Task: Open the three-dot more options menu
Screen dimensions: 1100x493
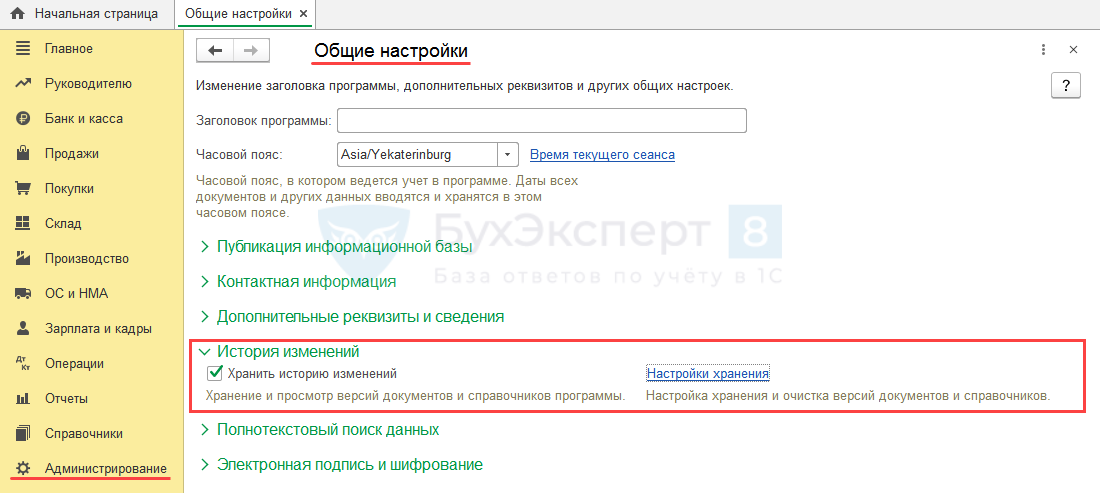Action: pos(1043,49)
